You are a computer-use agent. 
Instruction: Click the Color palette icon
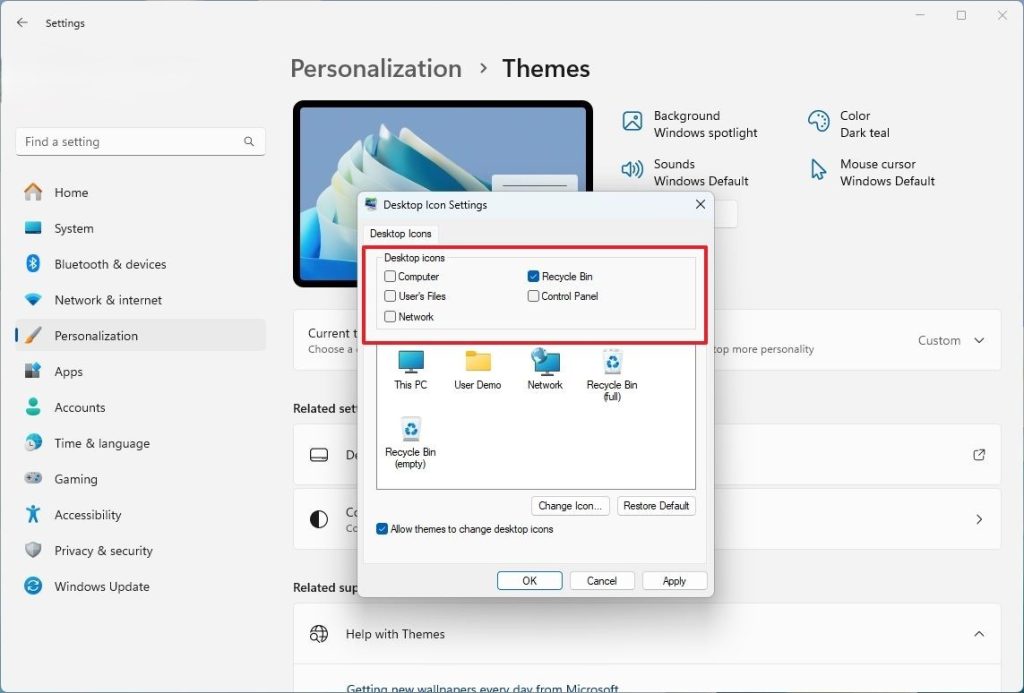pyautogui.click(x=819, y=123)
